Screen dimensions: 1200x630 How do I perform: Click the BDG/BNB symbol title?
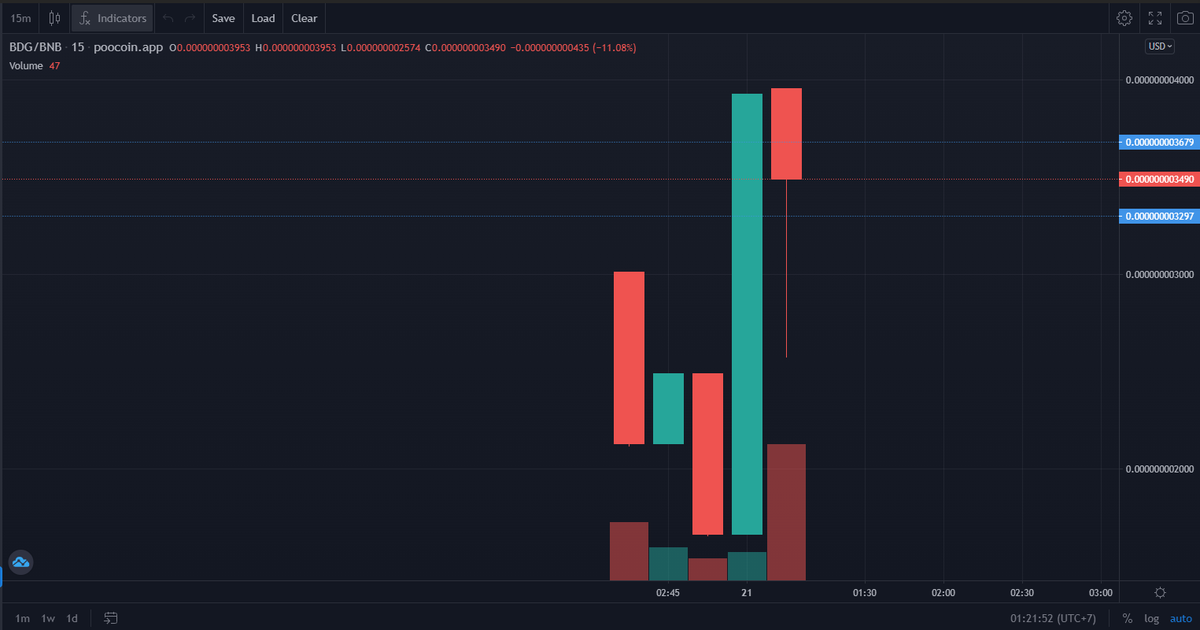(35, 47)
